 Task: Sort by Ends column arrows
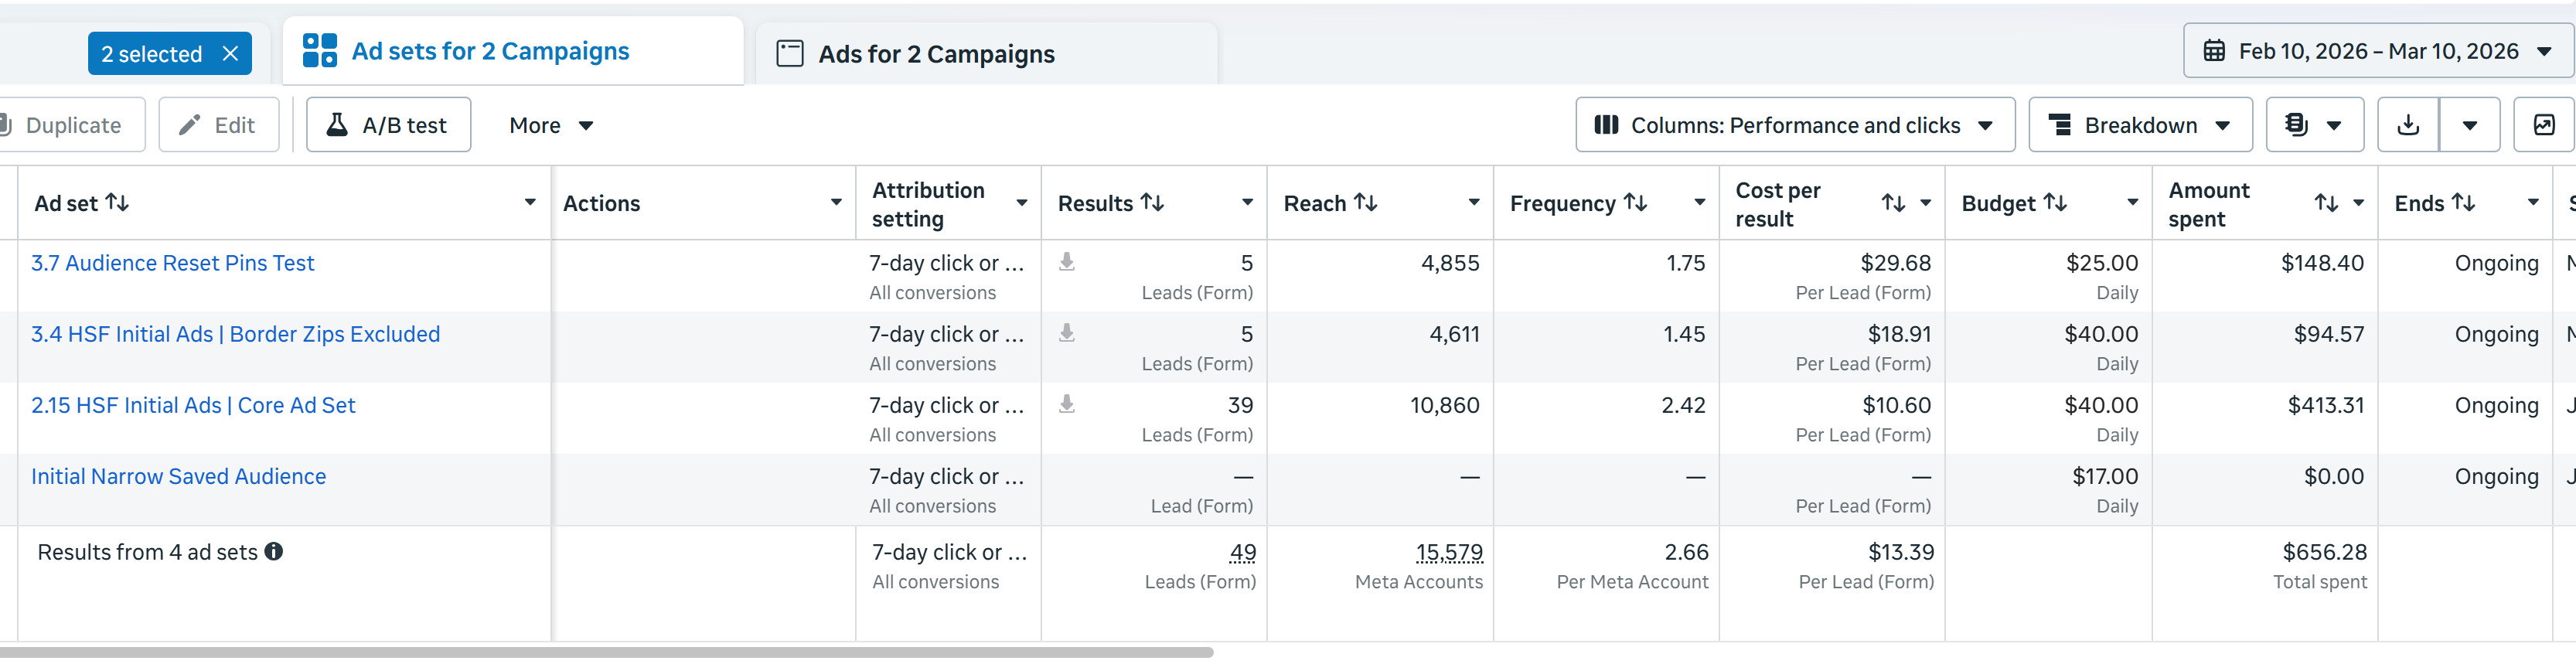(x=2464, y=203)
